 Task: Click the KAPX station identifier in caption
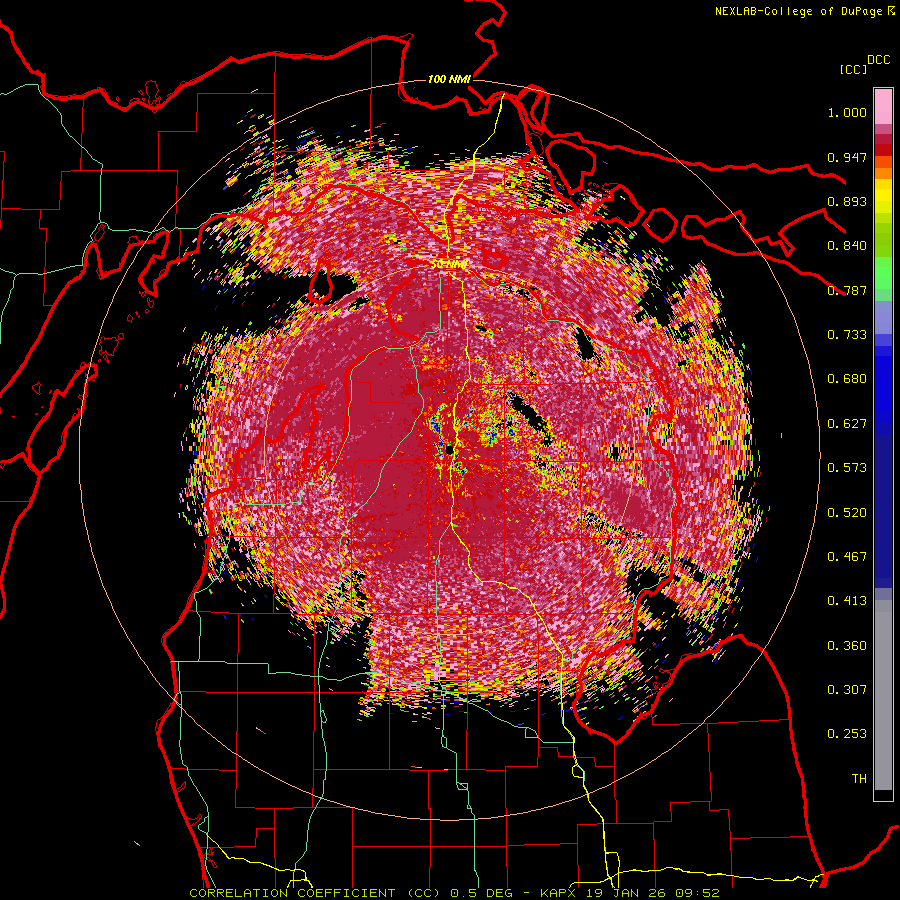pos(559,893)
